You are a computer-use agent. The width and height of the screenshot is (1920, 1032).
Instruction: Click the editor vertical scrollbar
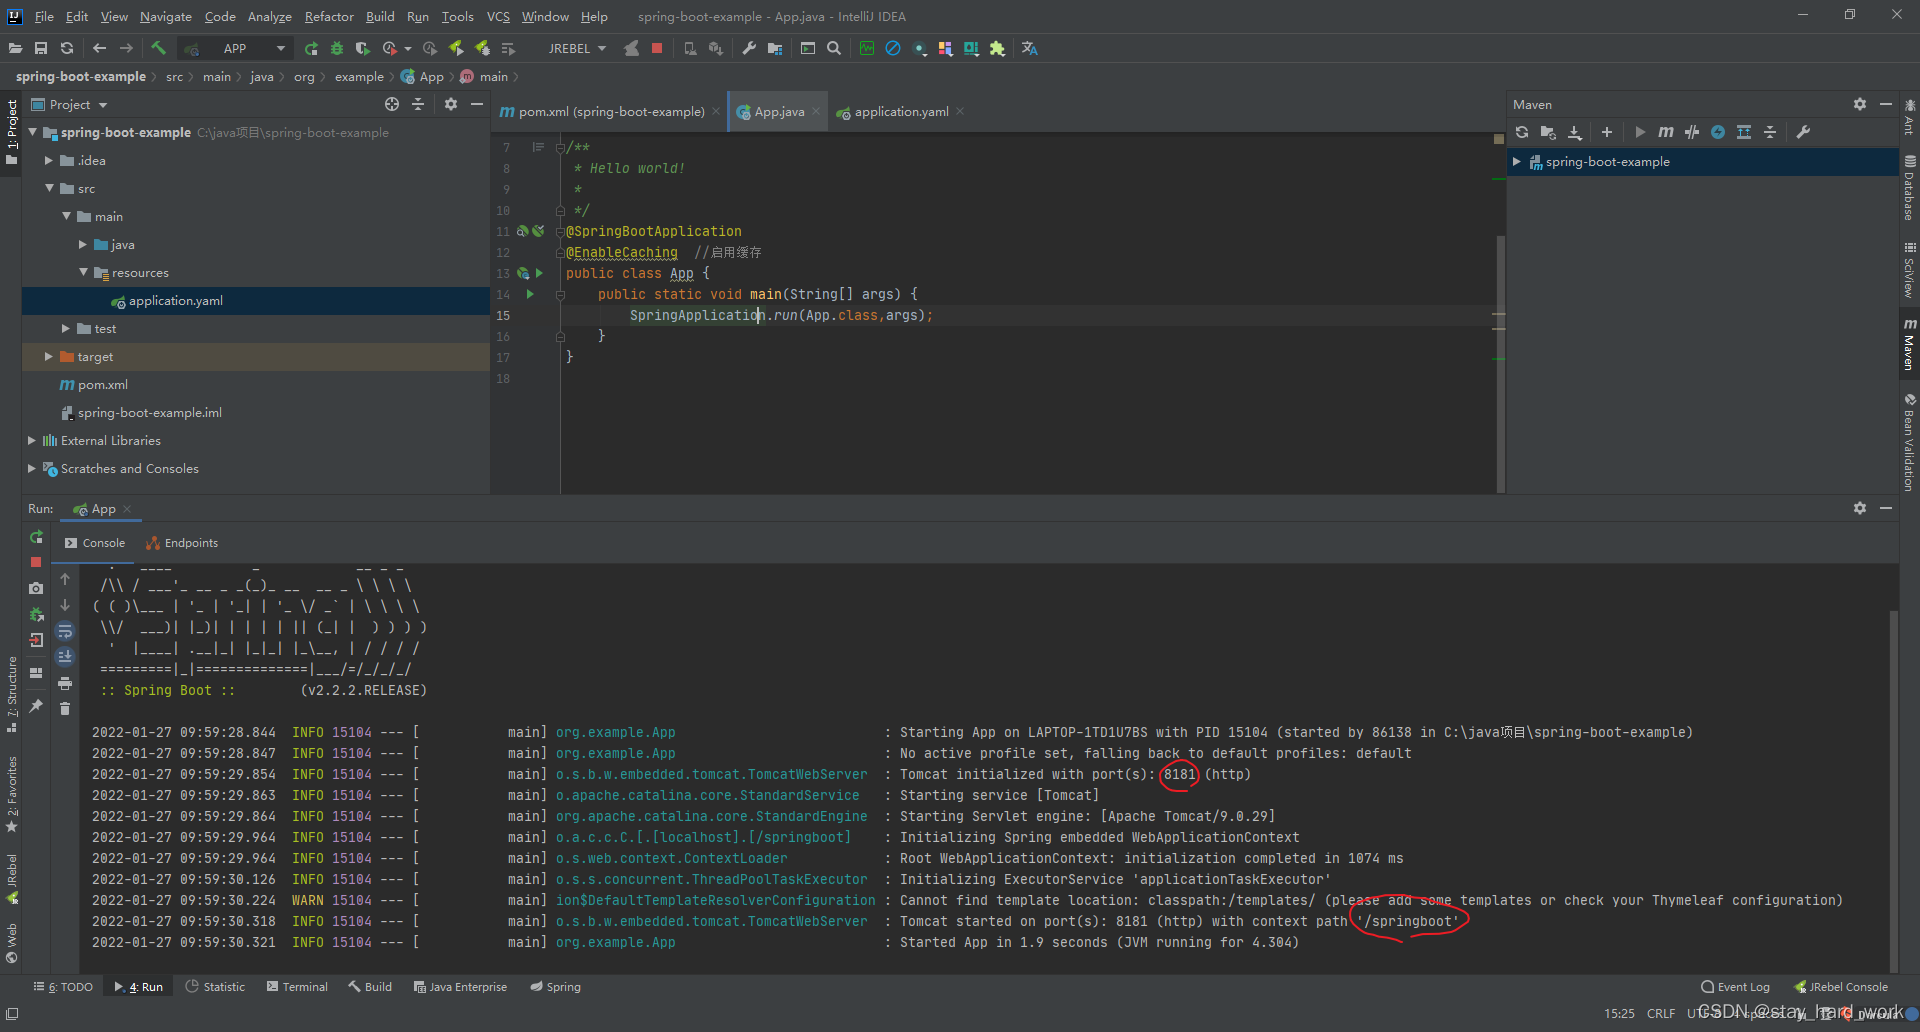(1500, 364)
